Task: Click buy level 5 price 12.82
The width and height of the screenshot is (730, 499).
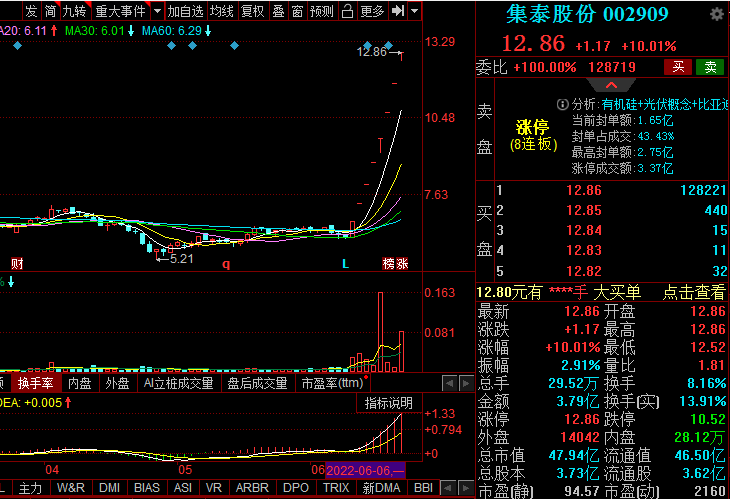Action: point(584,271)
